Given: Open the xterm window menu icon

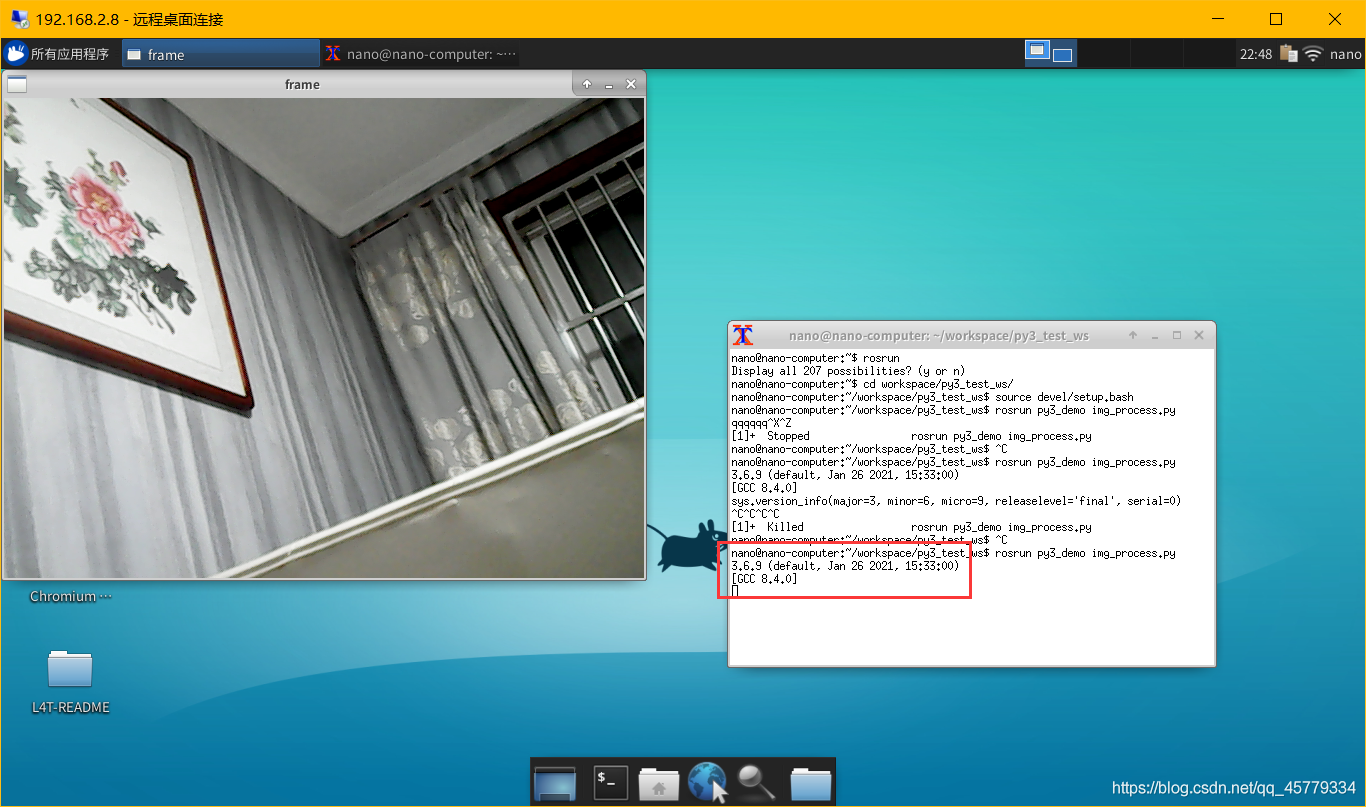Looking at the screenshot, I should coord(742,335).
